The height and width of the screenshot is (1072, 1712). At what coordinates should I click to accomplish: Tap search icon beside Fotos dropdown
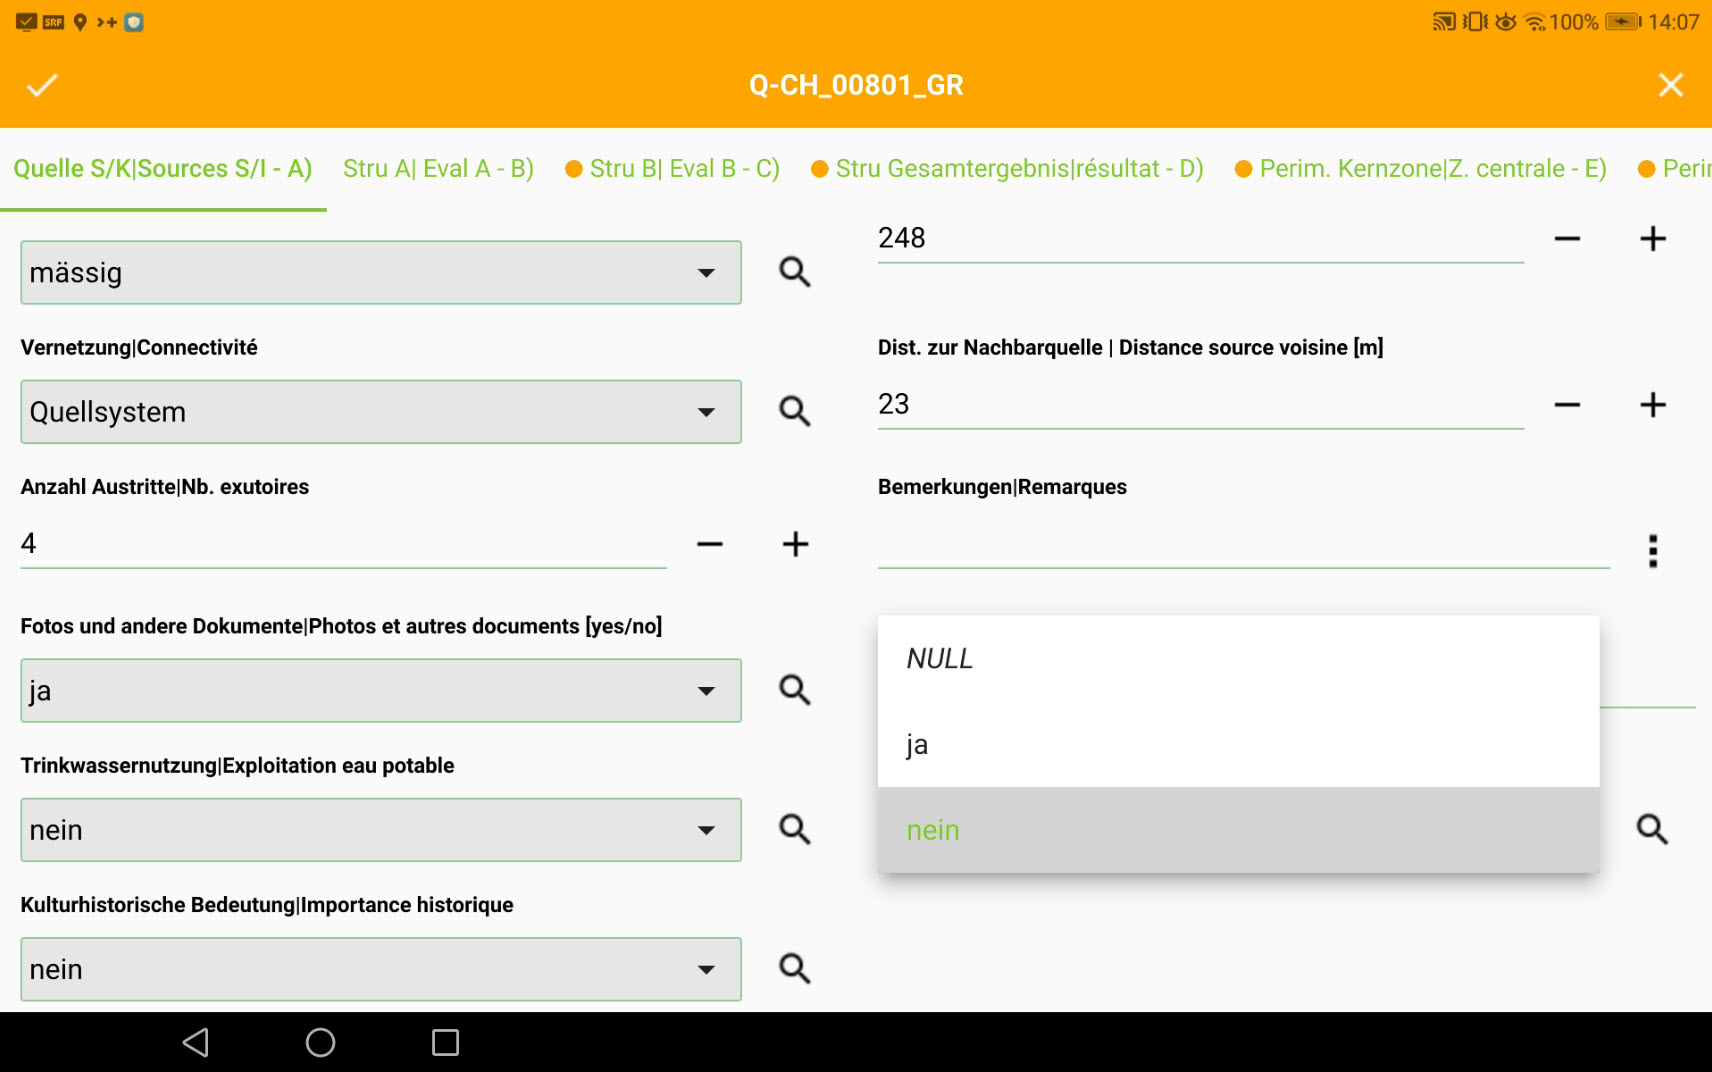[x=794, y=690]
